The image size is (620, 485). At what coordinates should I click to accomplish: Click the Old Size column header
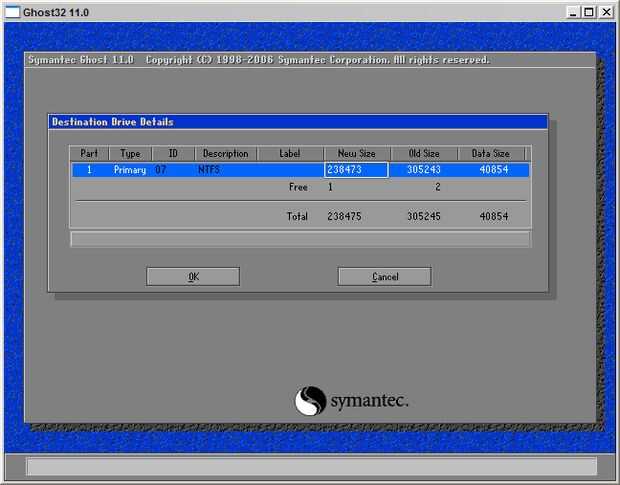click(x=424, y=153)
